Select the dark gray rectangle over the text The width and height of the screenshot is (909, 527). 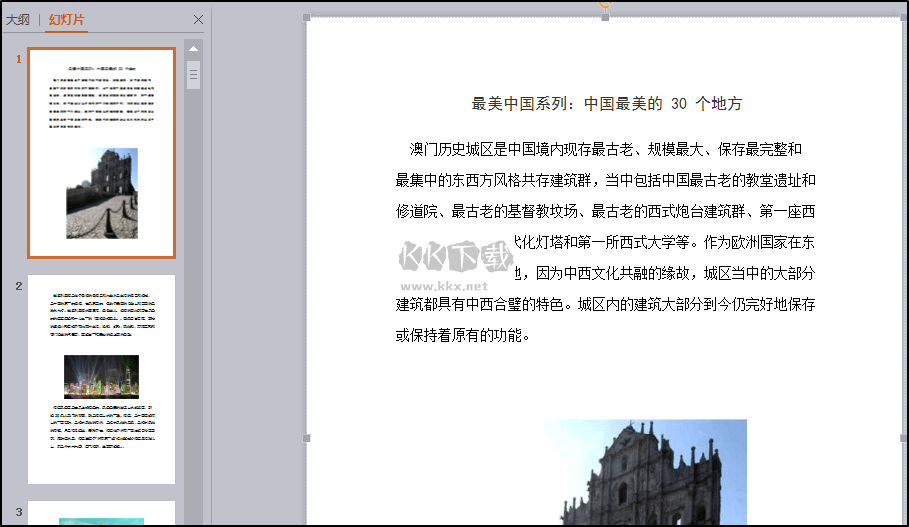pos(456,266)
